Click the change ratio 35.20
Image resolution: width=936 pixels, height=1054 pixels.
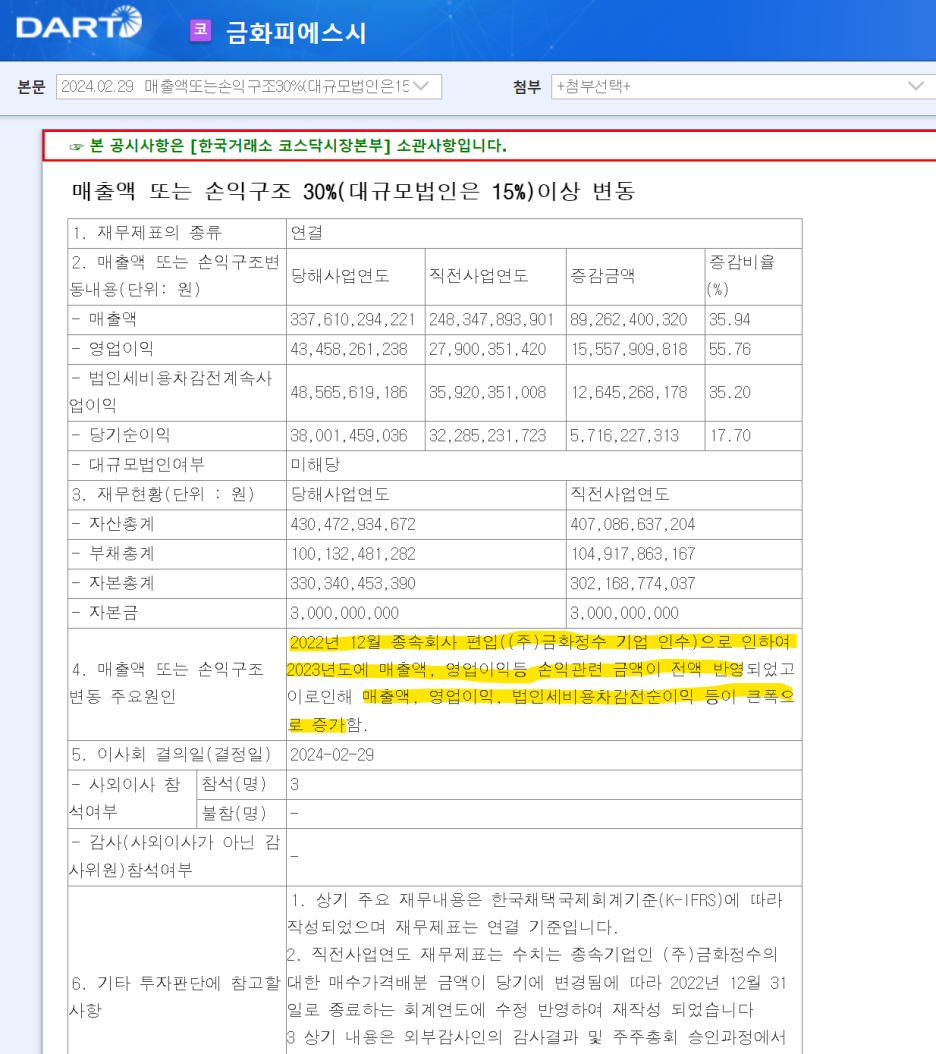coord(730,393)
